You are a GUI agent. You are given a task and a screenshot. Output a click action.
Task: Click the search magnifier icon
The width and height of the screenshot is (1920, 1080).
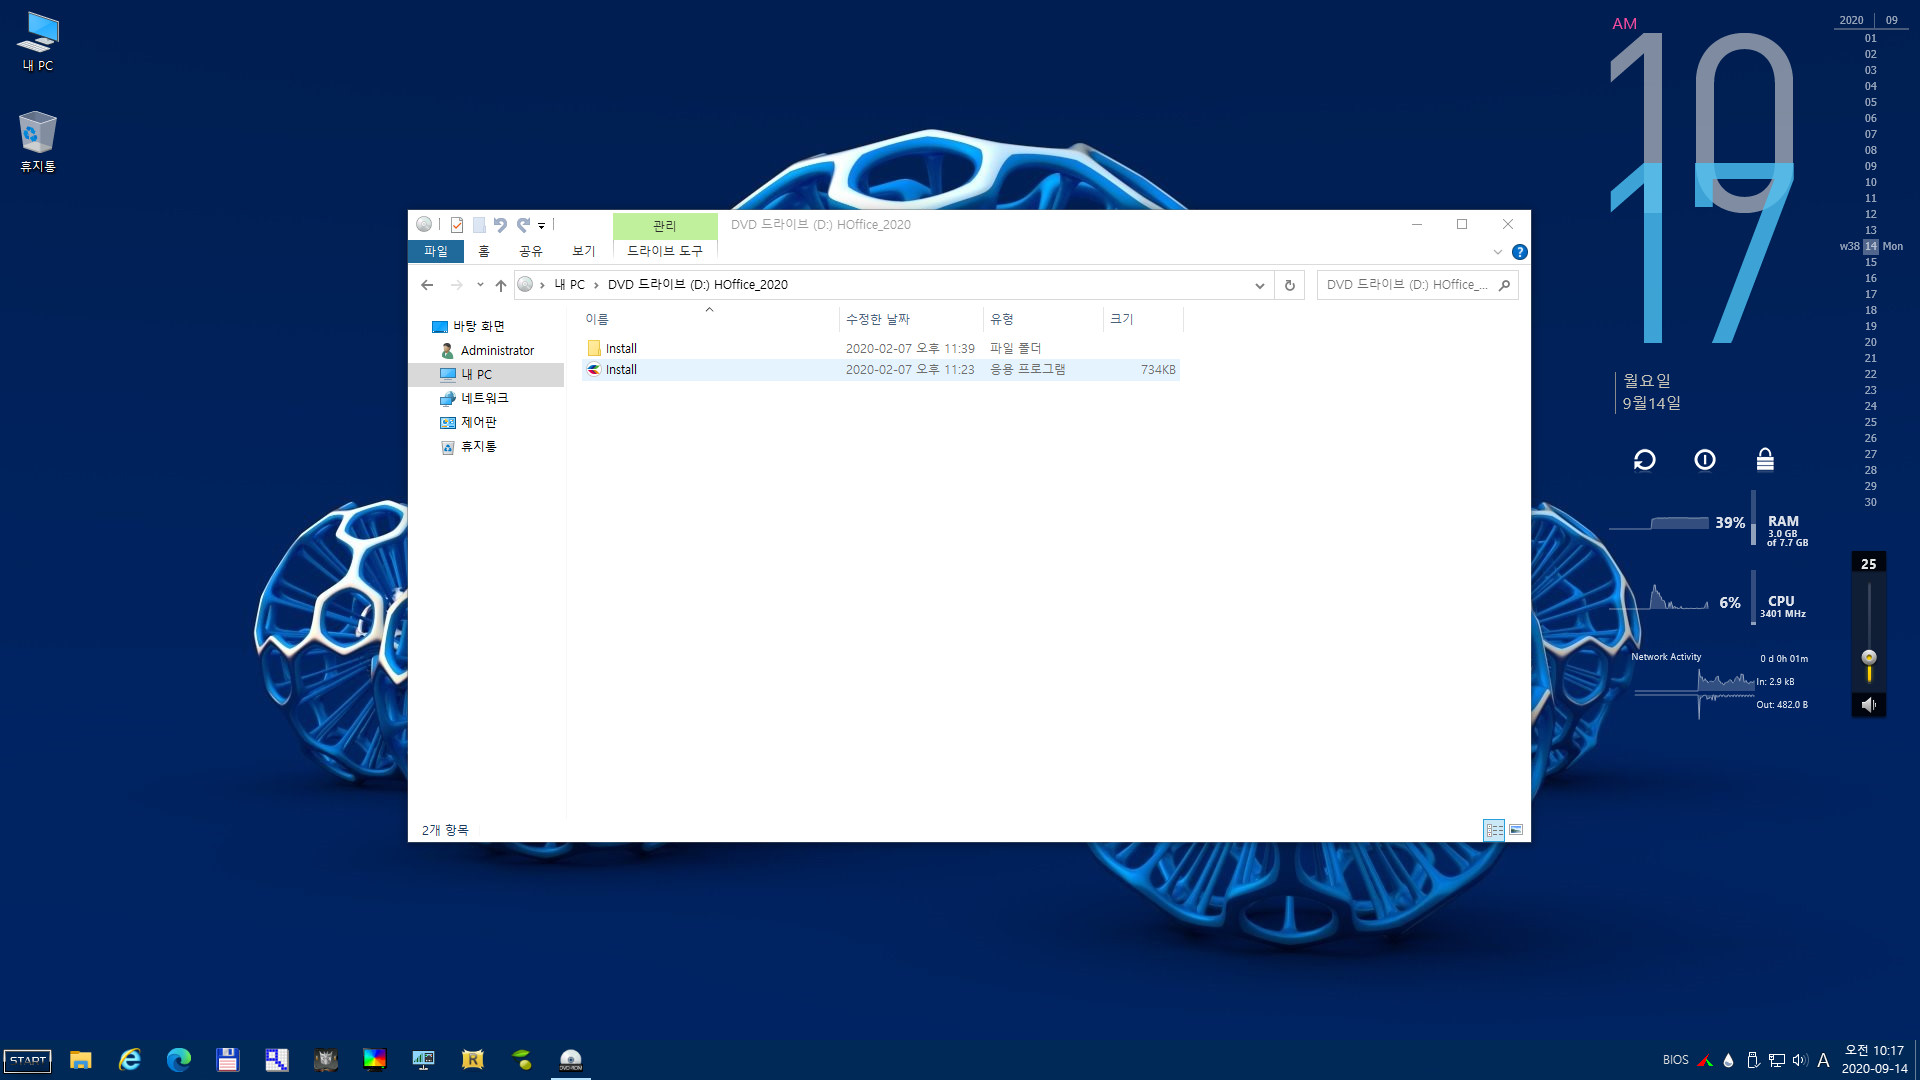tap(1504, 285)
